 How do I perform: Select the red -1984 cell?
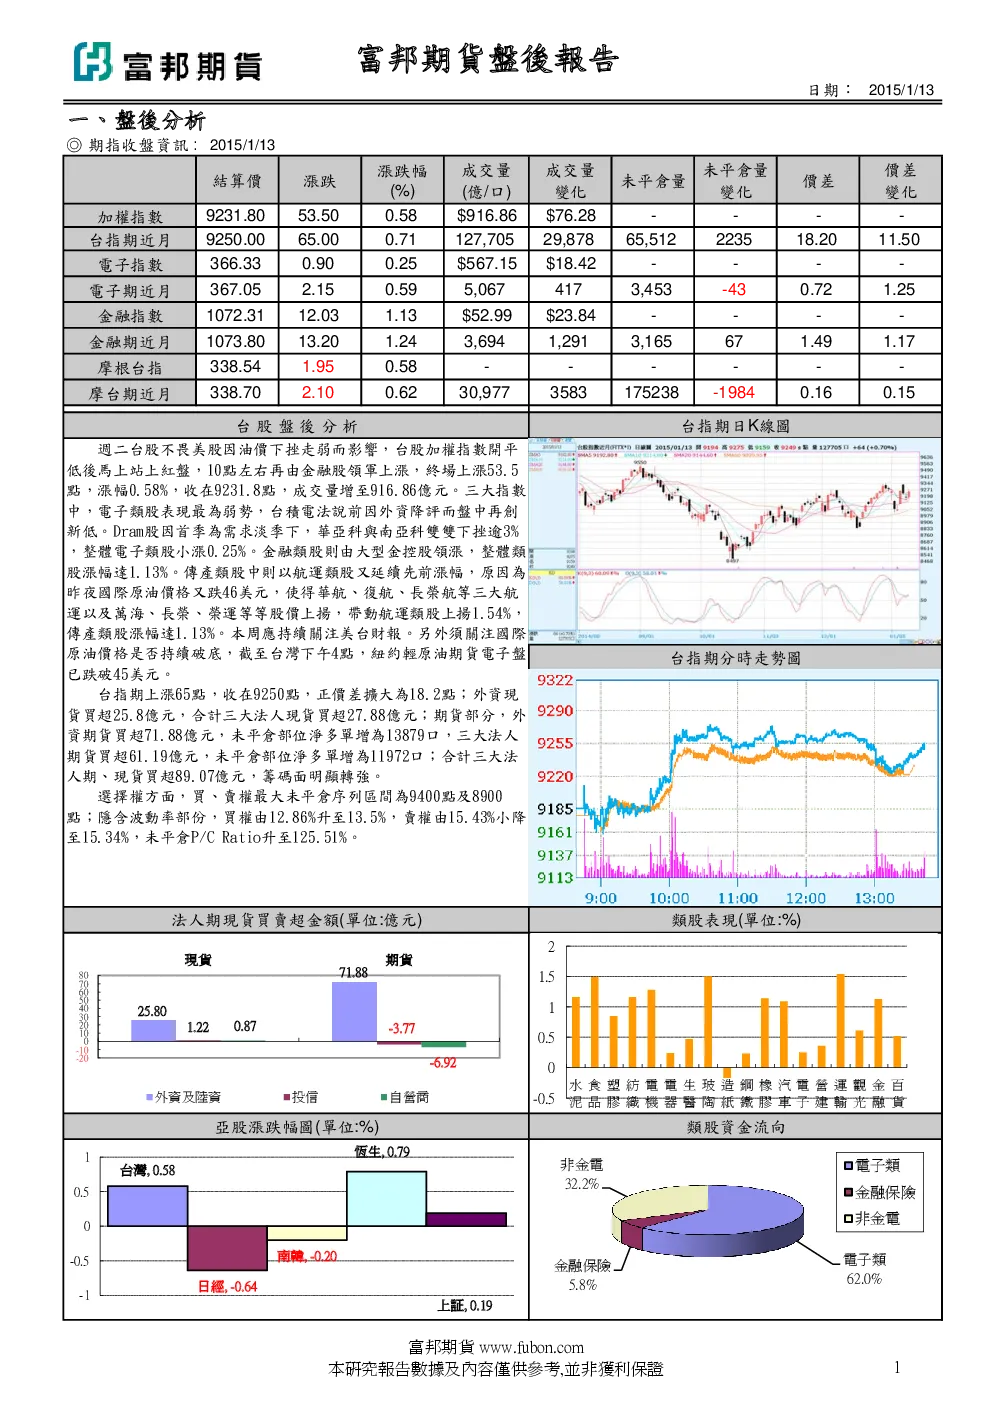point(734,392)
